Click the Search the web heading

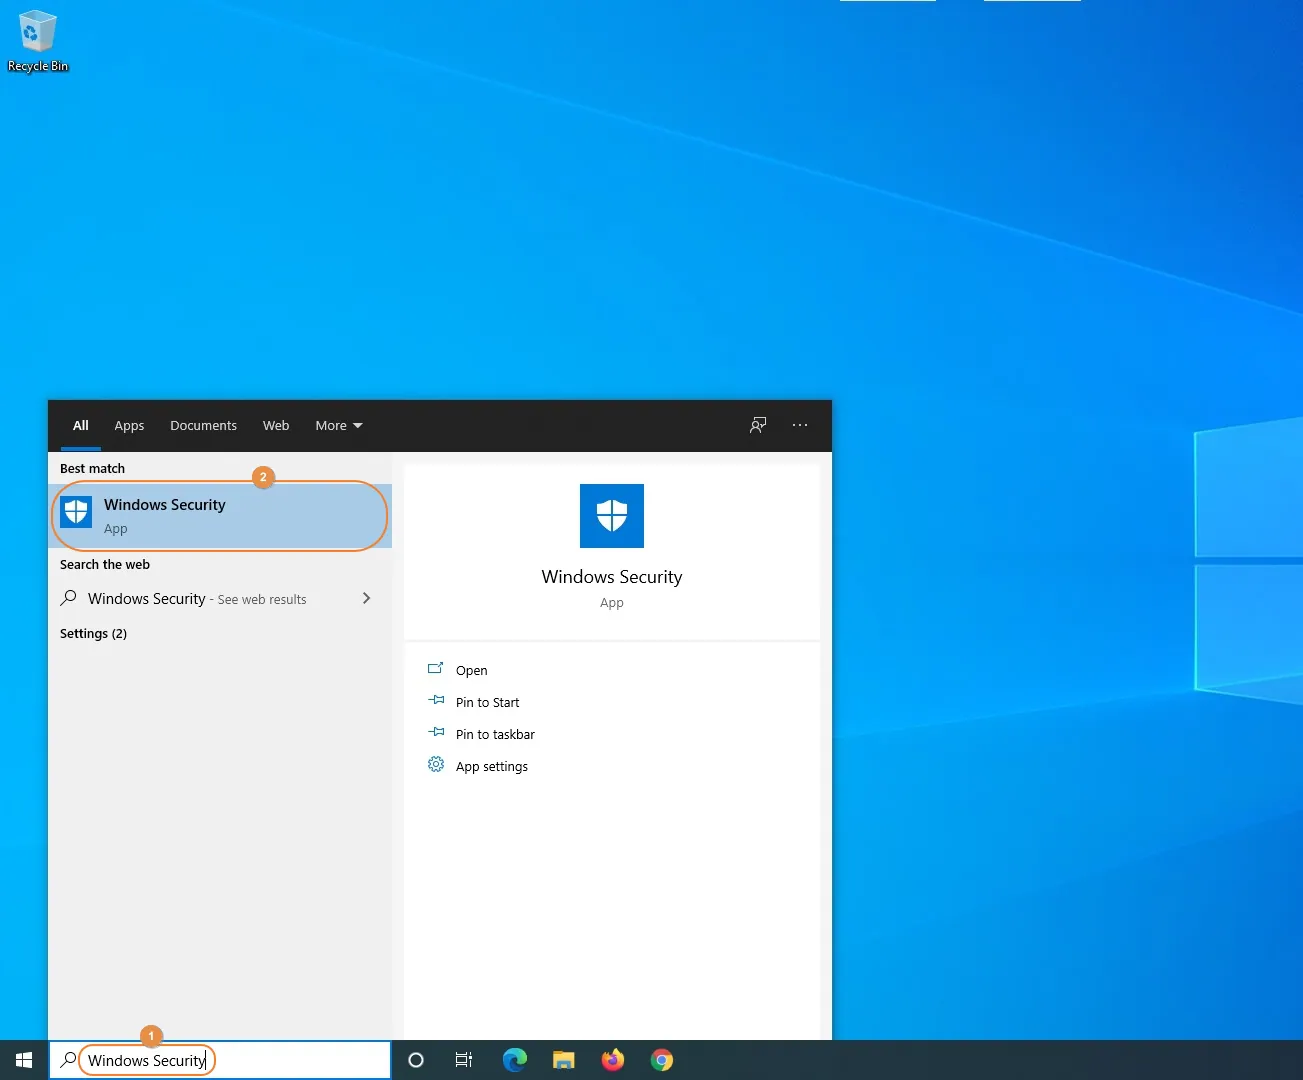tap(105, 564)
